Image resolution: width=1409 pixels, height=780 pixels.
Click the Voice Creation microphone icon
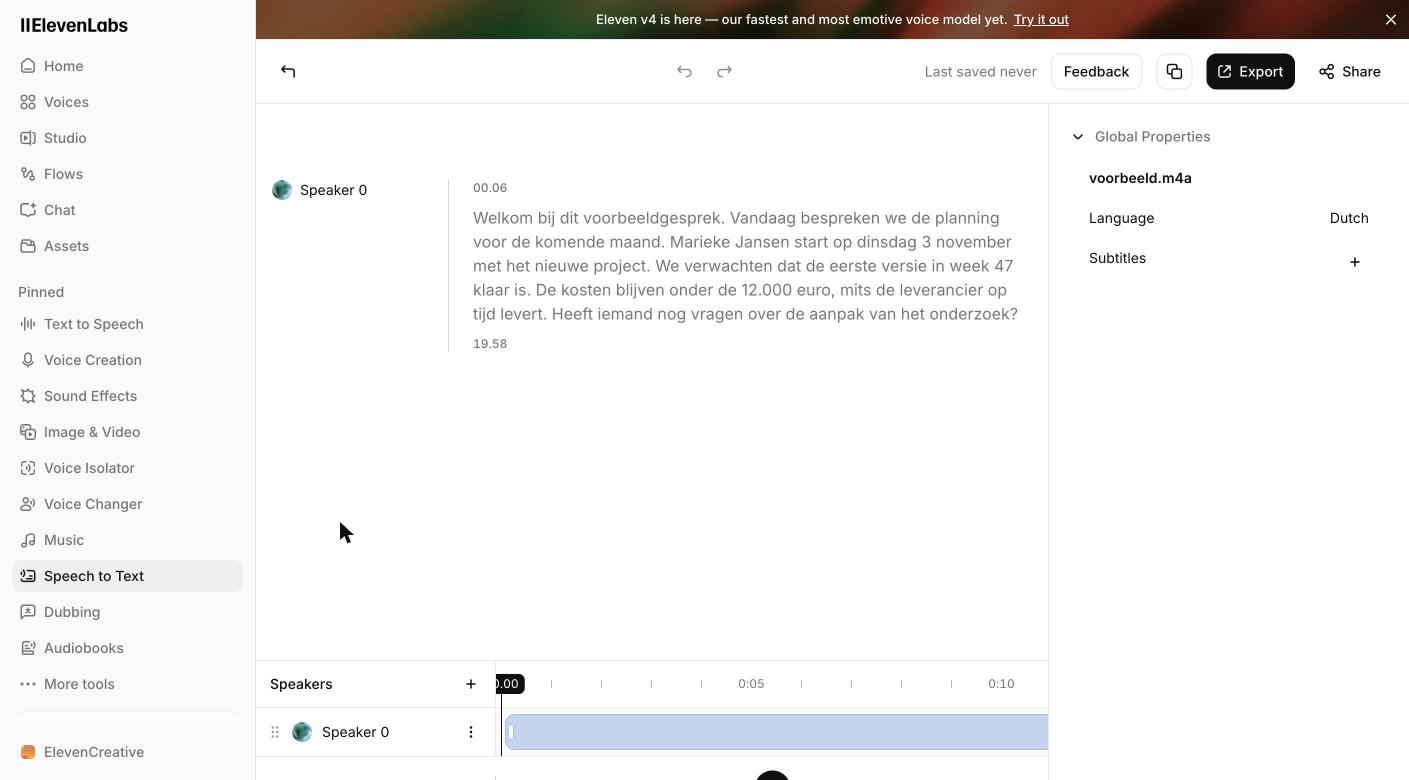pyautogui.click(x=28, y=360)
